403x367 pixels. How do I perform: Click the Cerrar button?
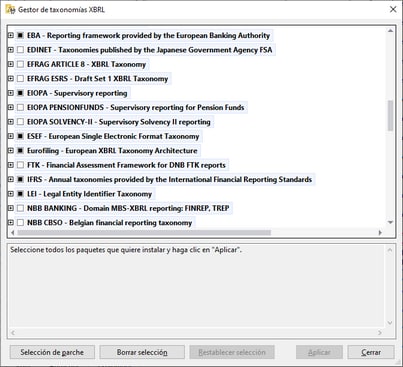(x=371, y=352)
